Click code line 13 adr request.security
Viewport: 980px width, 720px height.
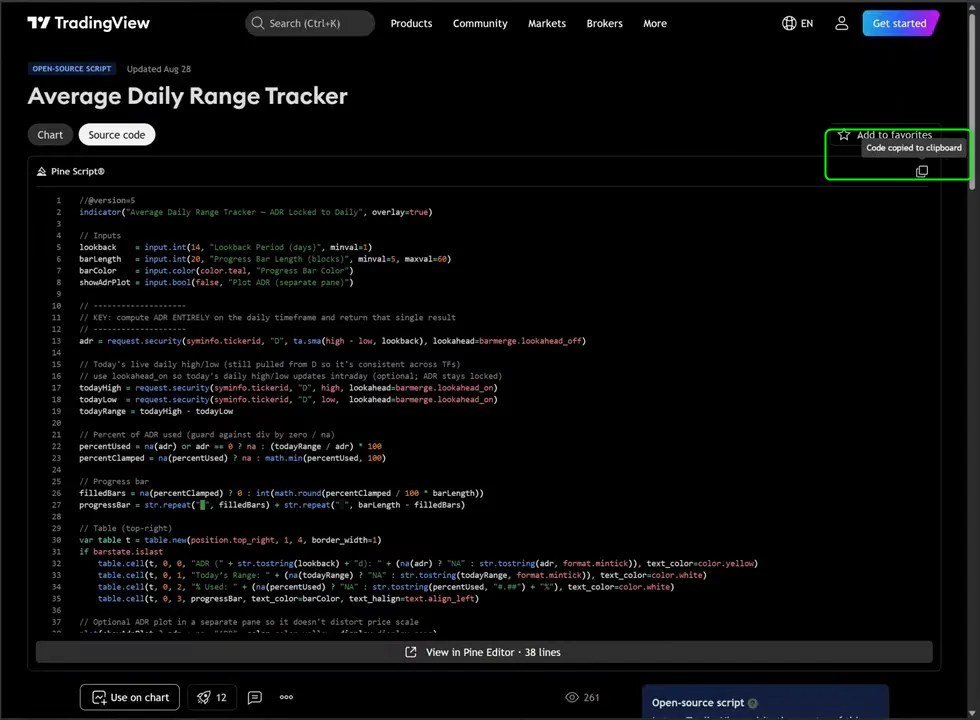(x=332, y=341)
